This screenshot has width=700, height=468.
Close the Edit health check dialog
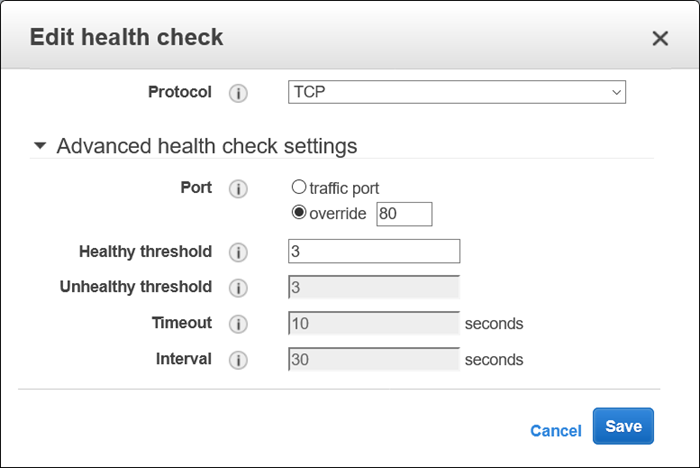click(x=660, y=39)
